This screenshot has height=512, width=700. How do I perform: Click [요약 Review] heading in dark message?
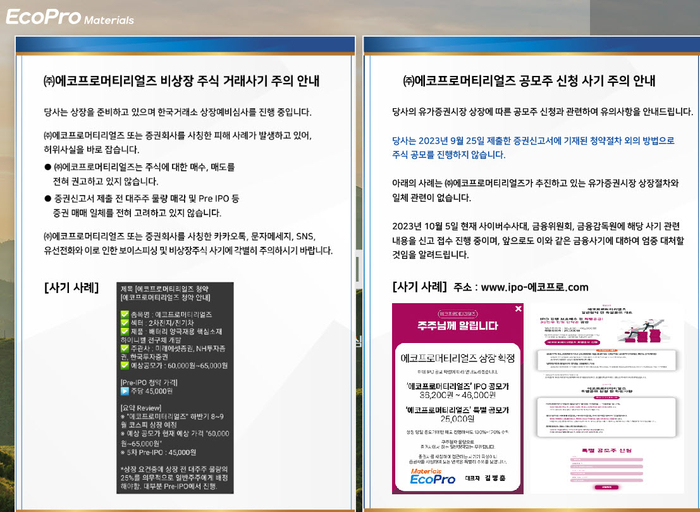point(141,408)
